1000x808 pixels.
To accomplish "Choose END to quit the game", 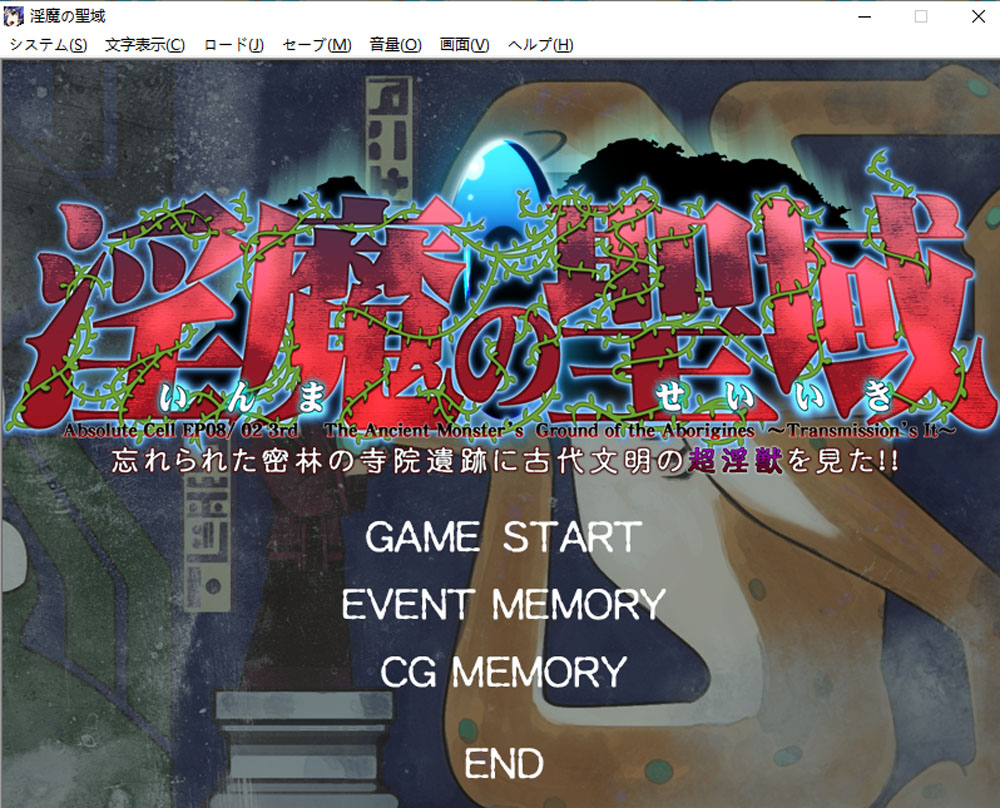I will (x=504, y=763).
